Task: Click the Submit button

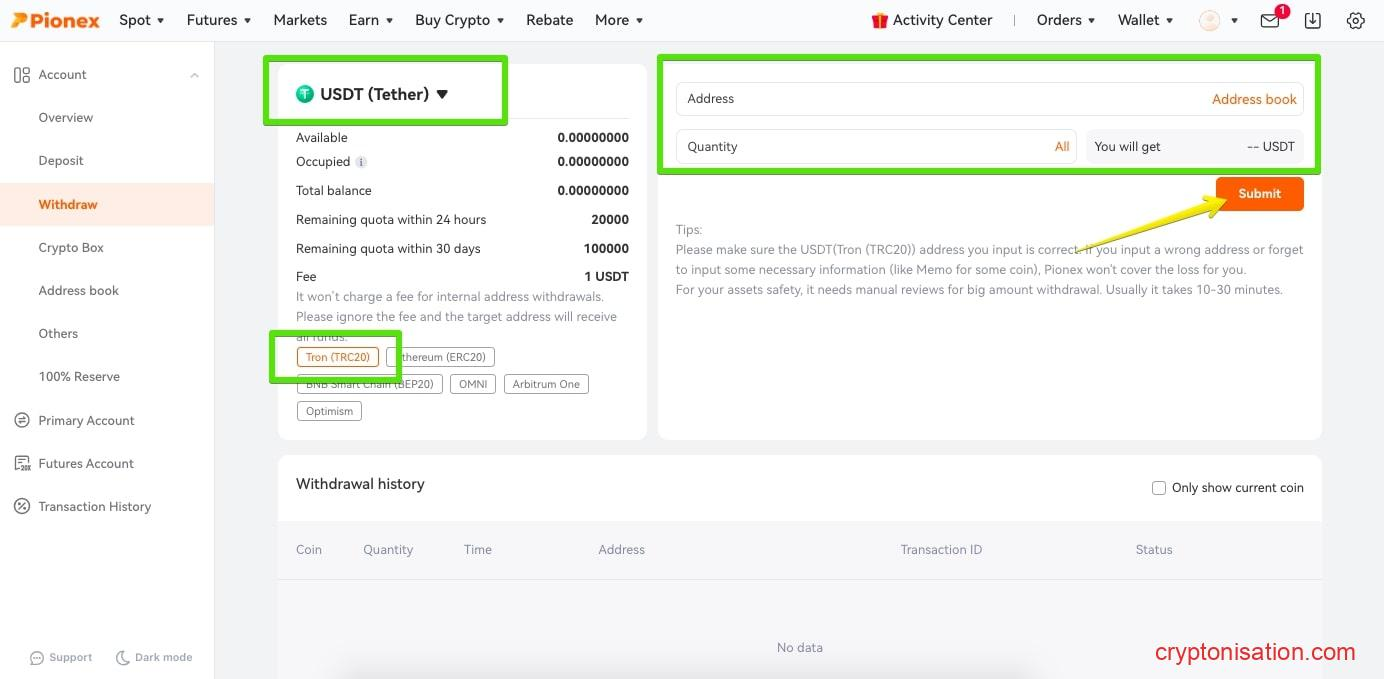Action: [1259, 194]
